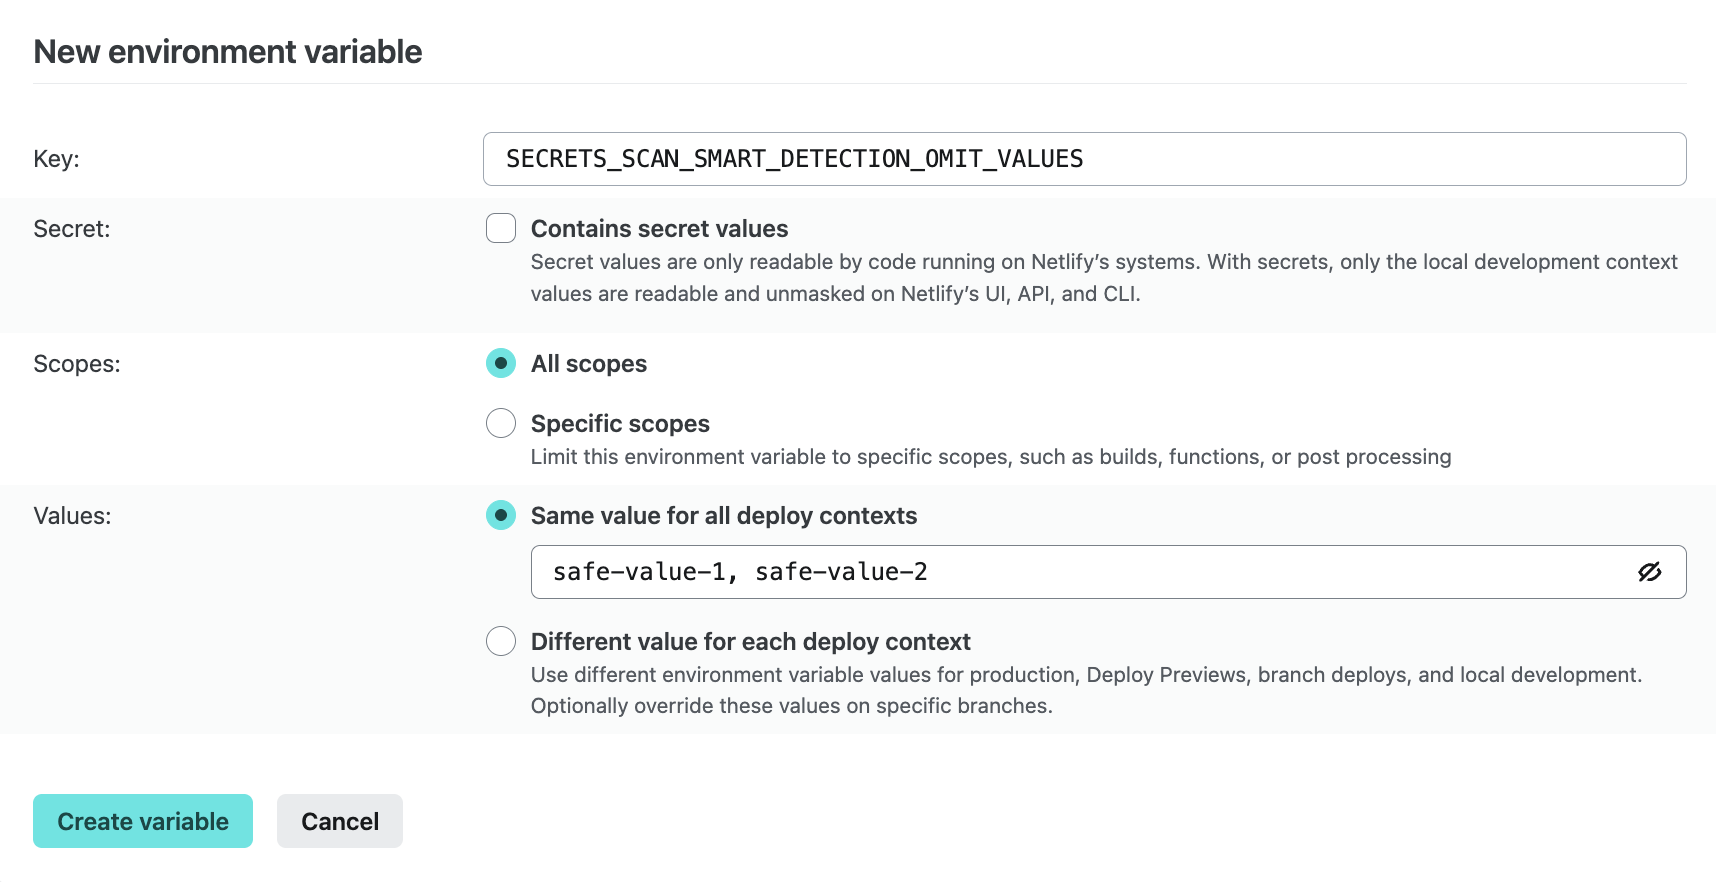
Task: Click the Specific scopes label text
Action: click(x=620, y=424)
